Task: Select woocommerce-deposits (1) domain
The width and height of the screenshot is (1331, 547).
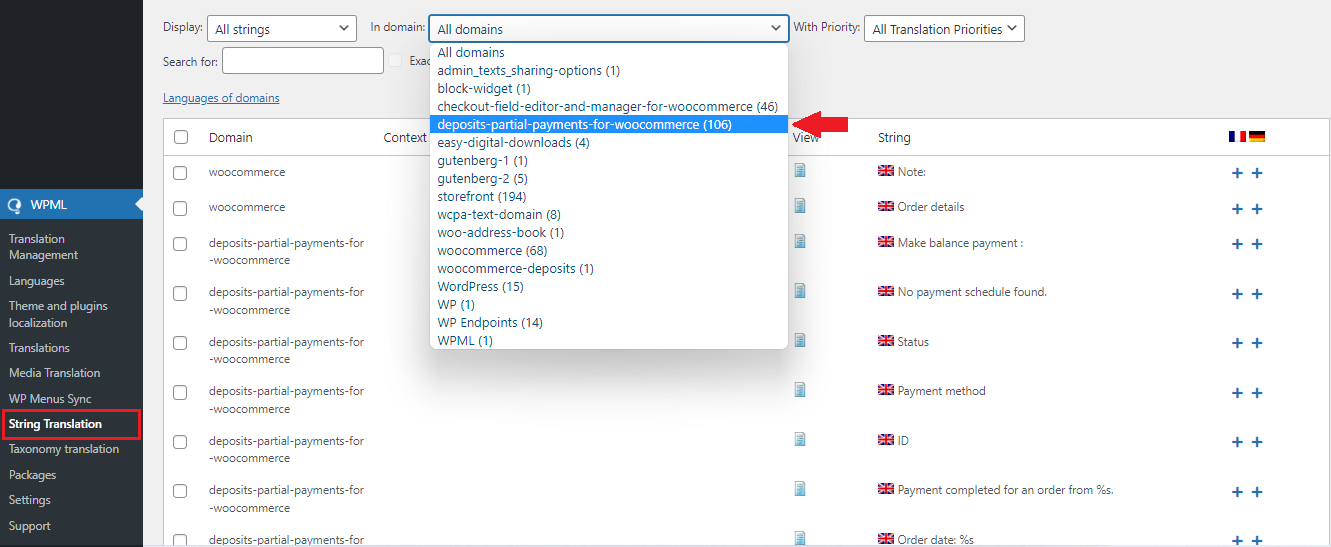Action: pos(609,269)
